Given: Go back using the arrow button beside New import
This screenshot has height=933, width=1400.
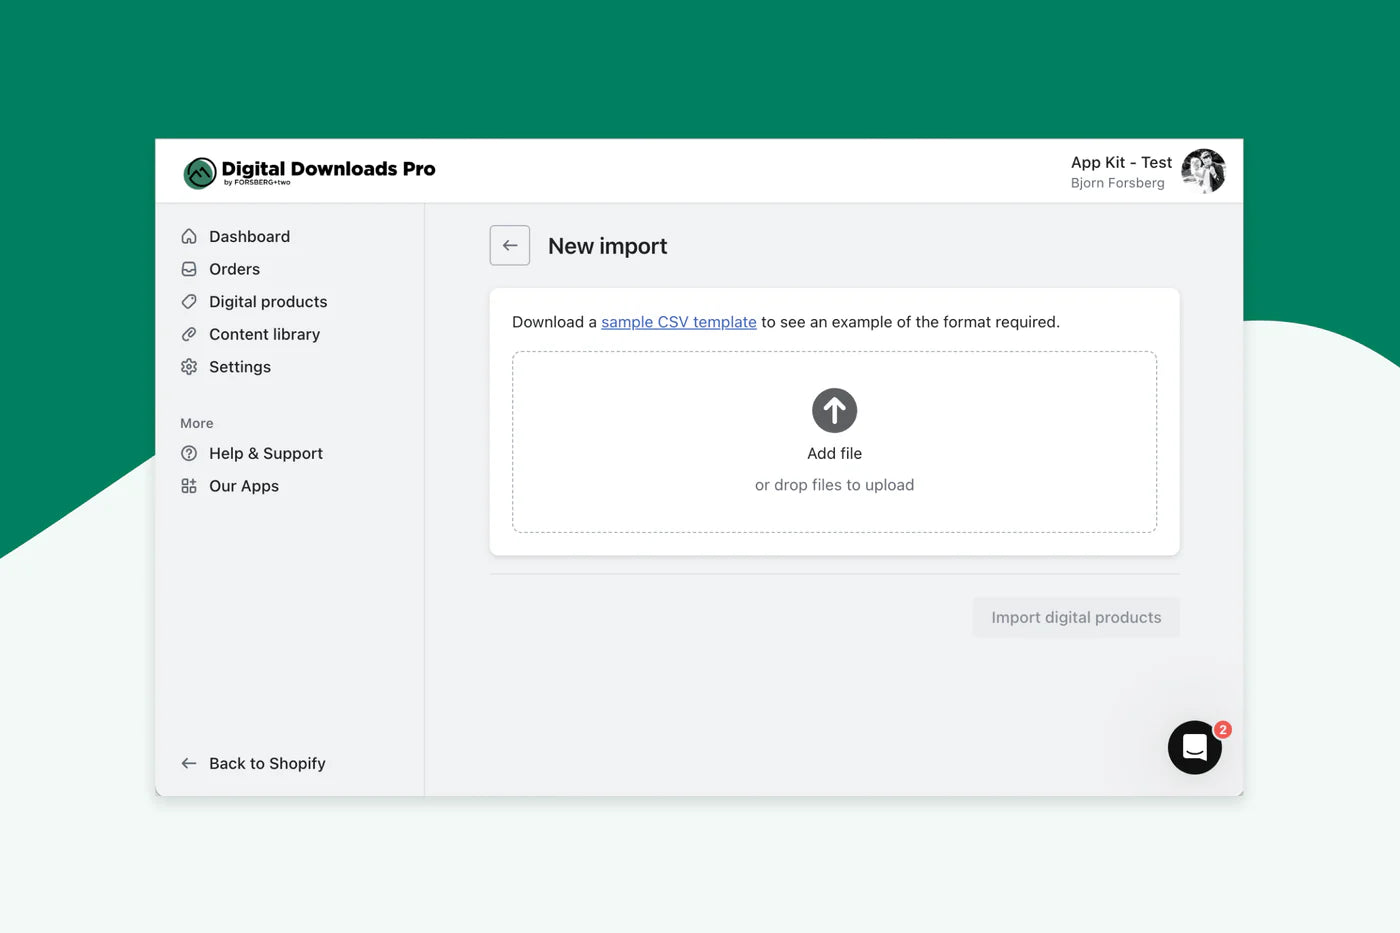Looking at the screenshot, I should tap(510, 245).
